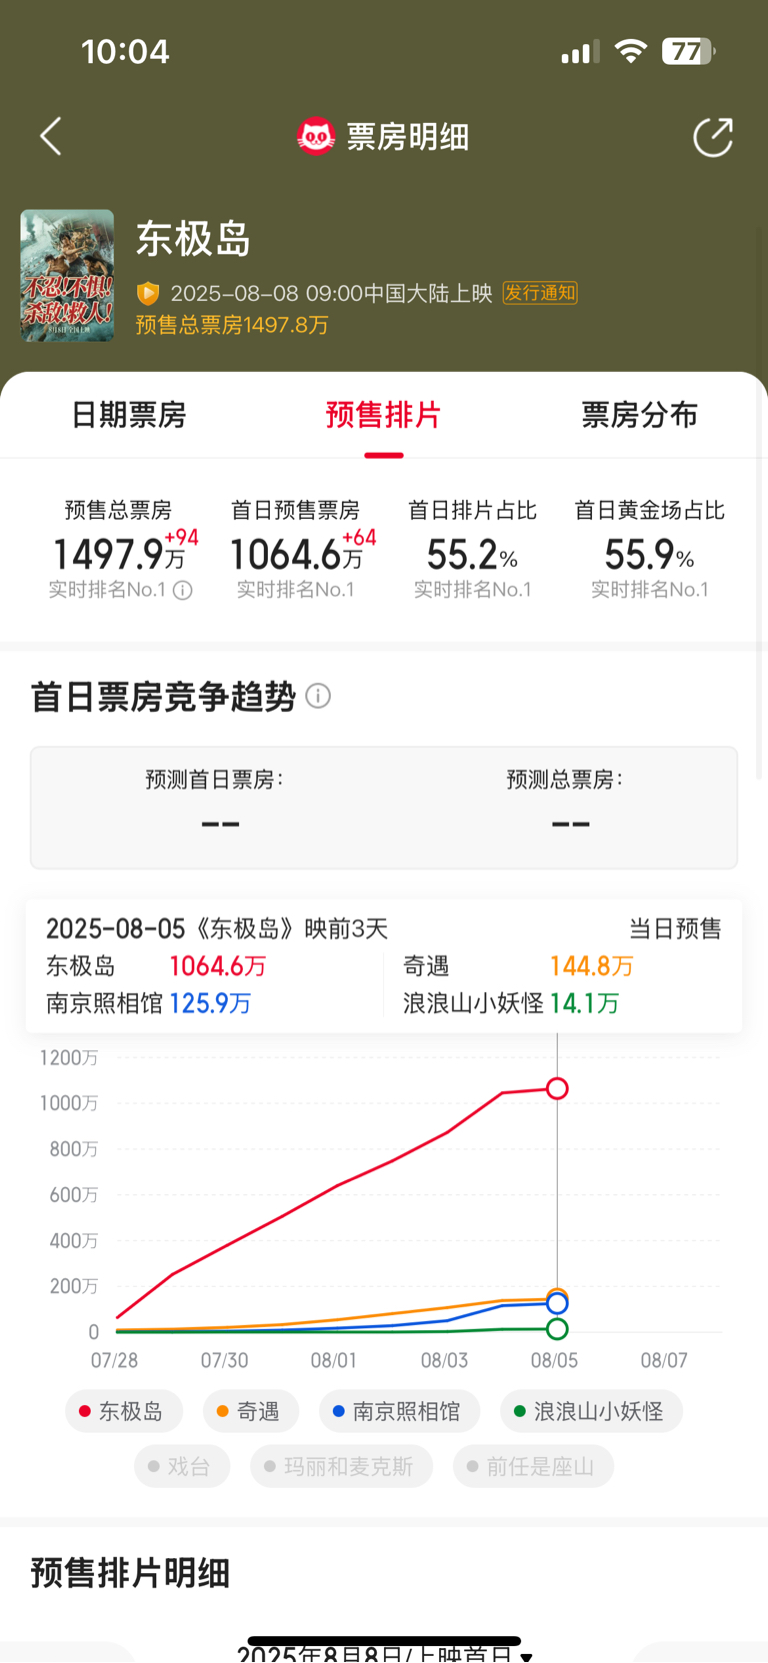
Task: Tap the 首日黄金场占比 55.9% stat
Action: click(650, 550)
